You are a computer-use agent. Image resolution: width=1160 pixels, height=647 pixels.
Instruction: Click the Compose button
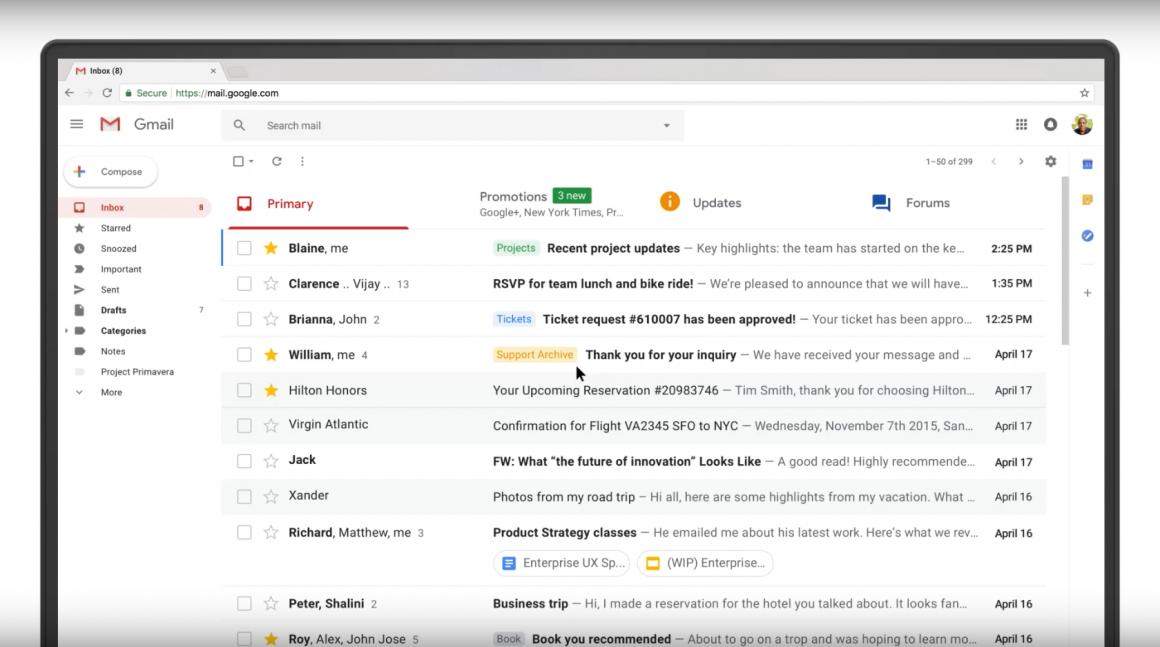pos(111,172)
